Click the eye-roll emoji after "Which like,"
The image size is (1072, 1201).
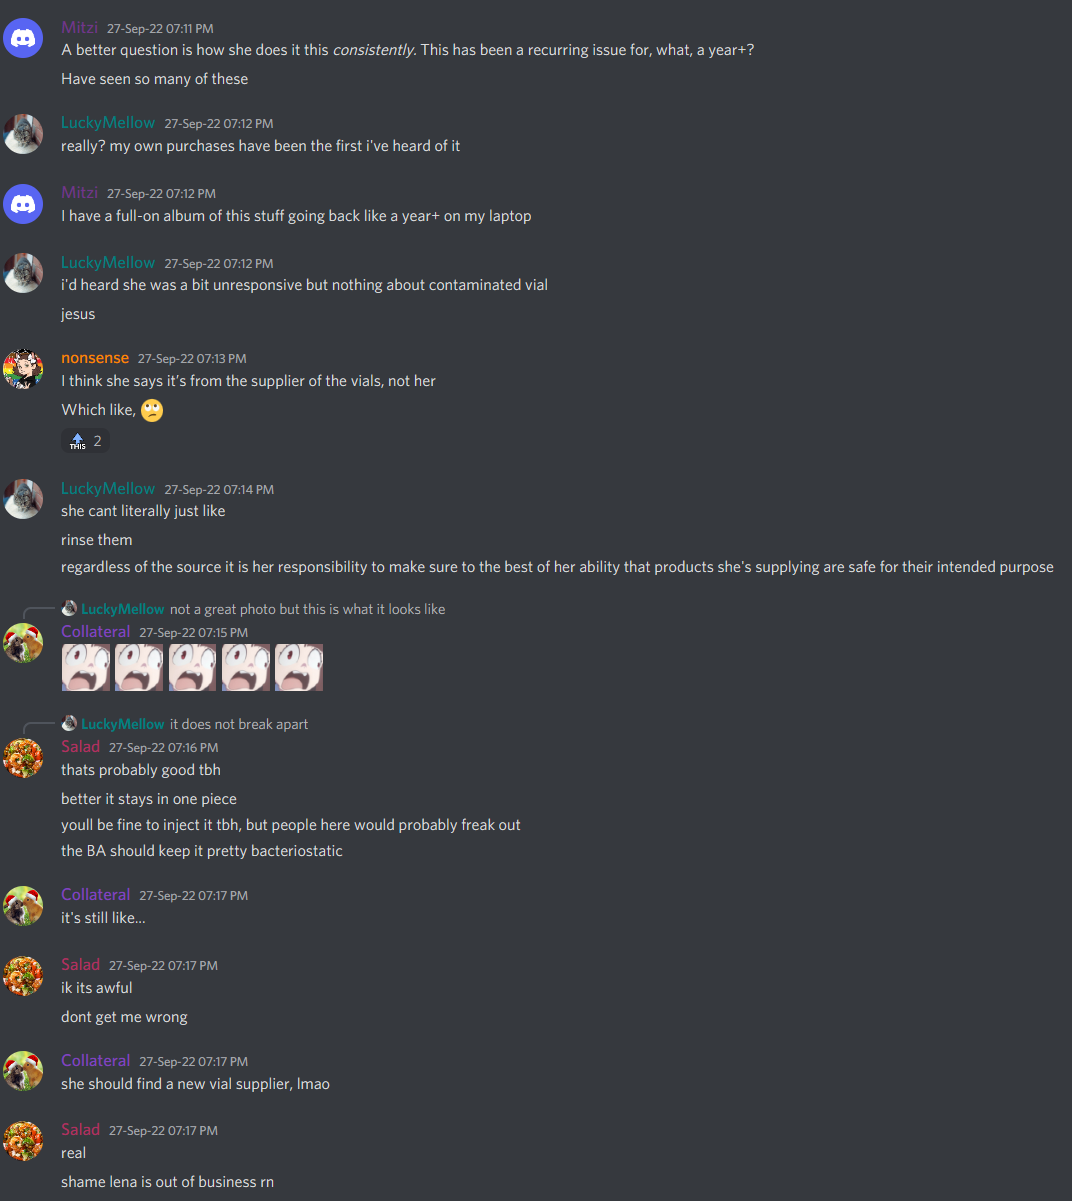[152, 410]
